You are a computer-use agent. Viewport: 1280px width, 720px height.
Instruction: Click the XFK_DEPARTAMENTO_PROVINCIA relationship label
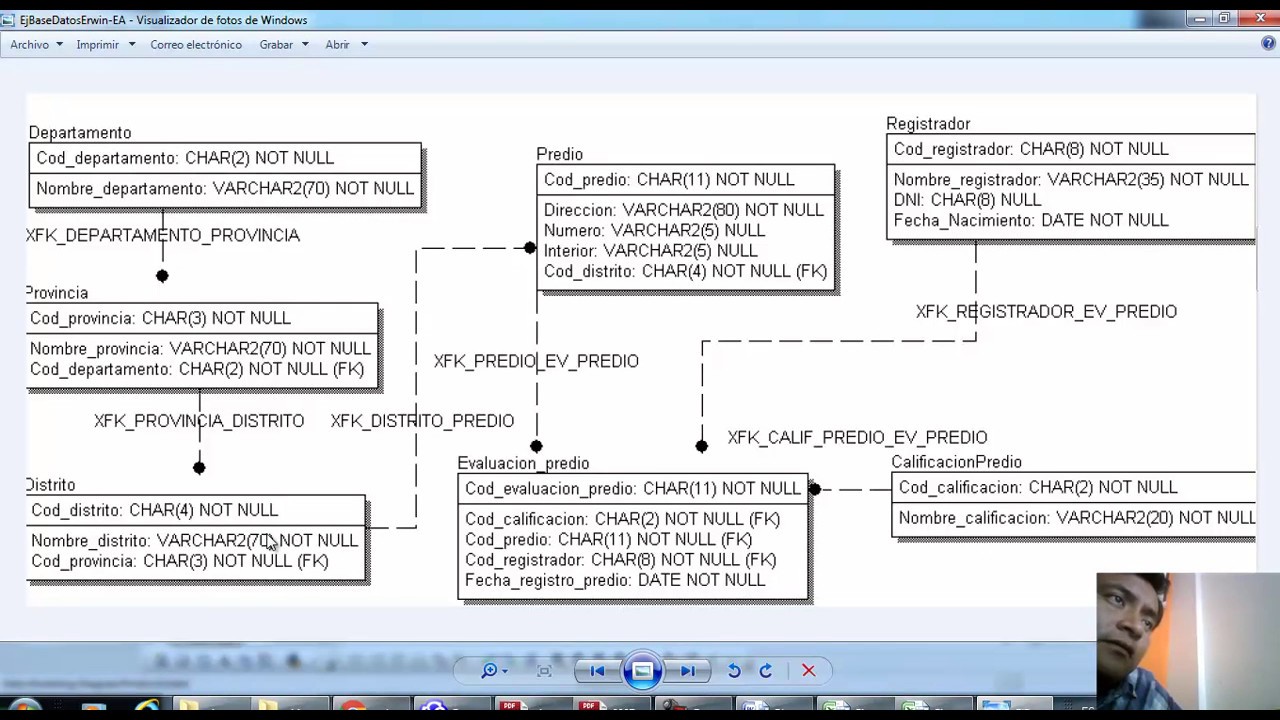pyautogui.click(x=163, y=235)
